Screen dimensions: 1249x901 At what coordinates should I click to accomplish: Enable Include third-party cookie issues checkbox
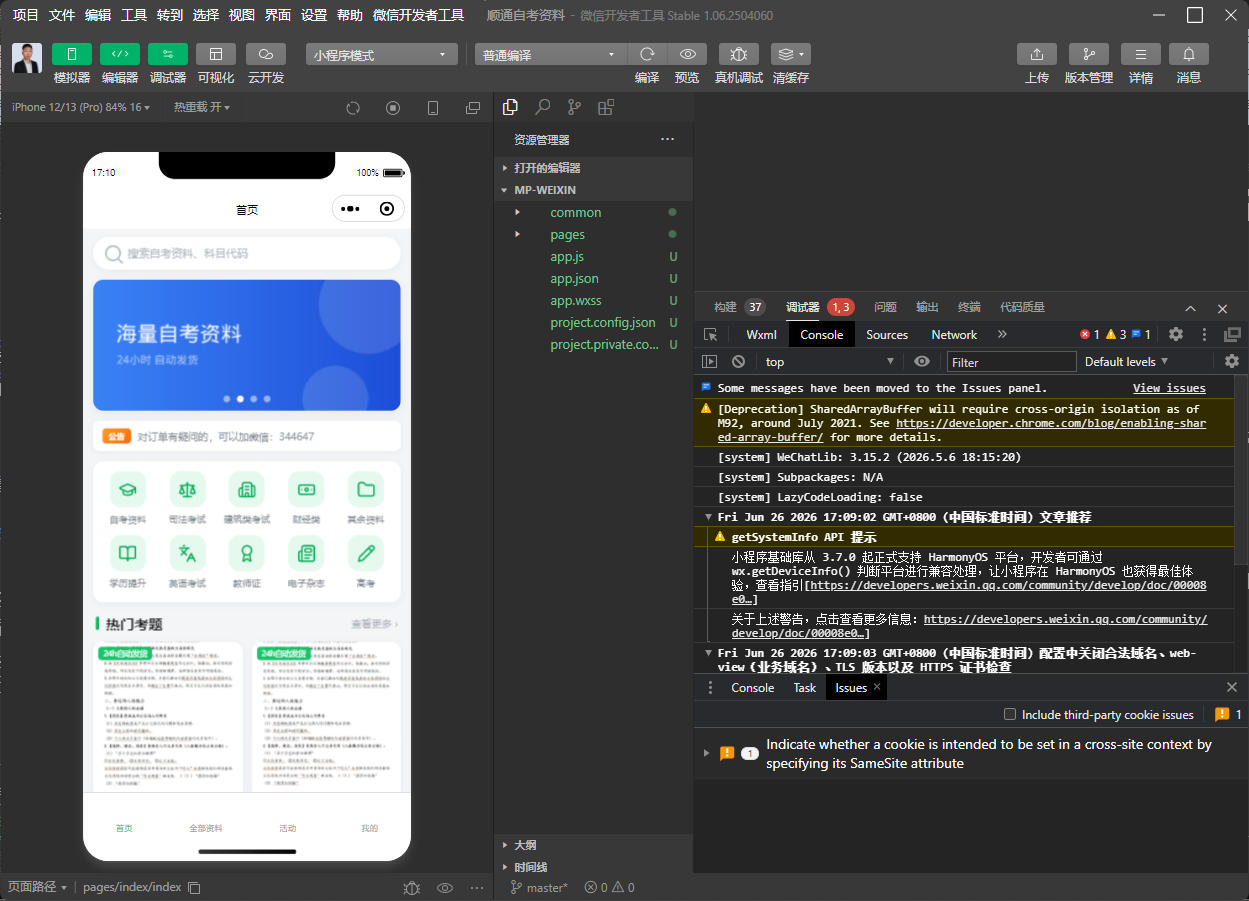pos(1010,714)
